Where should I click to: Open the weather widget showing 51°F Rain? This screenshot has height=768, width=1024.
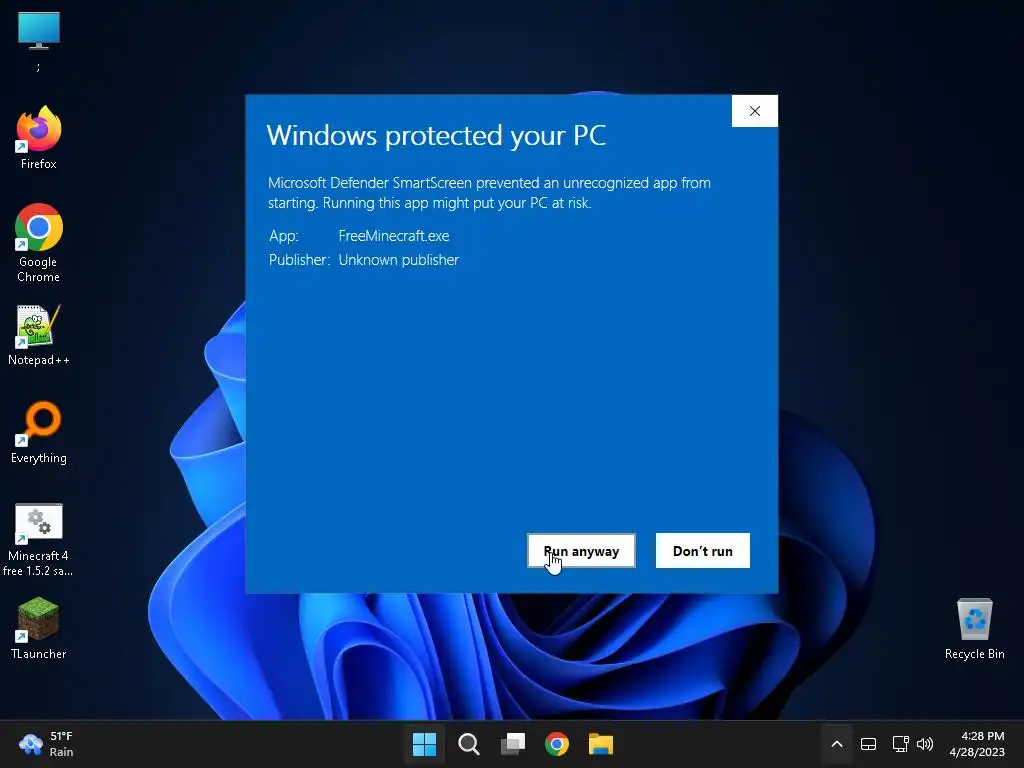[x=46, y=744]
